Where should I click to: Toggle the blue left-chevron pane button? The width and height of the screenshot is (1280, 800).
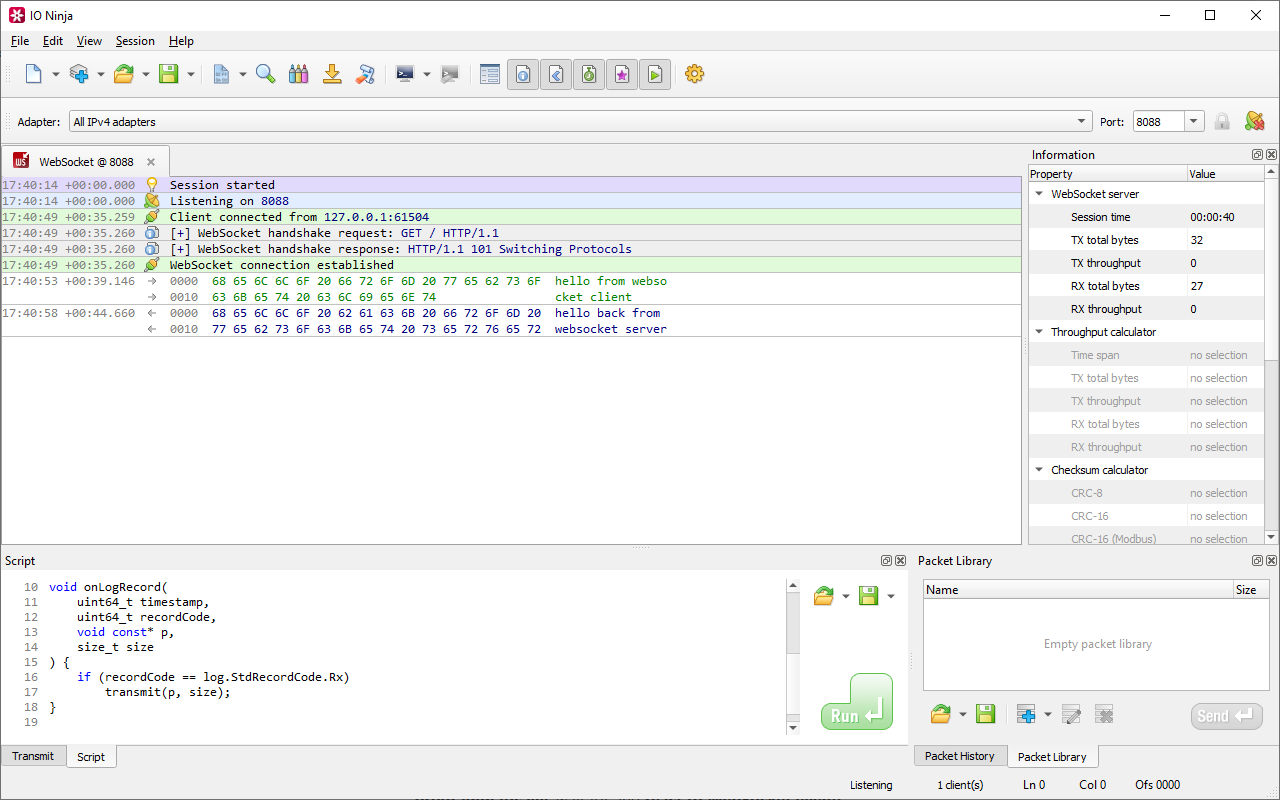pyautogui.click(x=556, y=74)
